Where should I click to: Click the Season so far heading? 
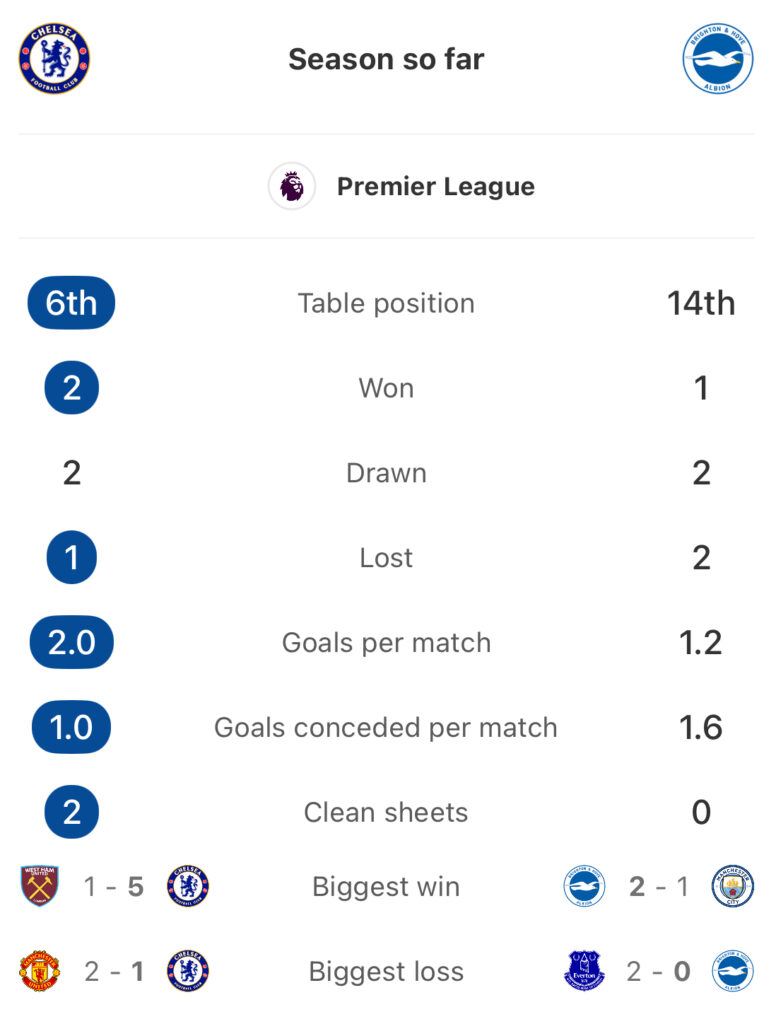(387, 59)
